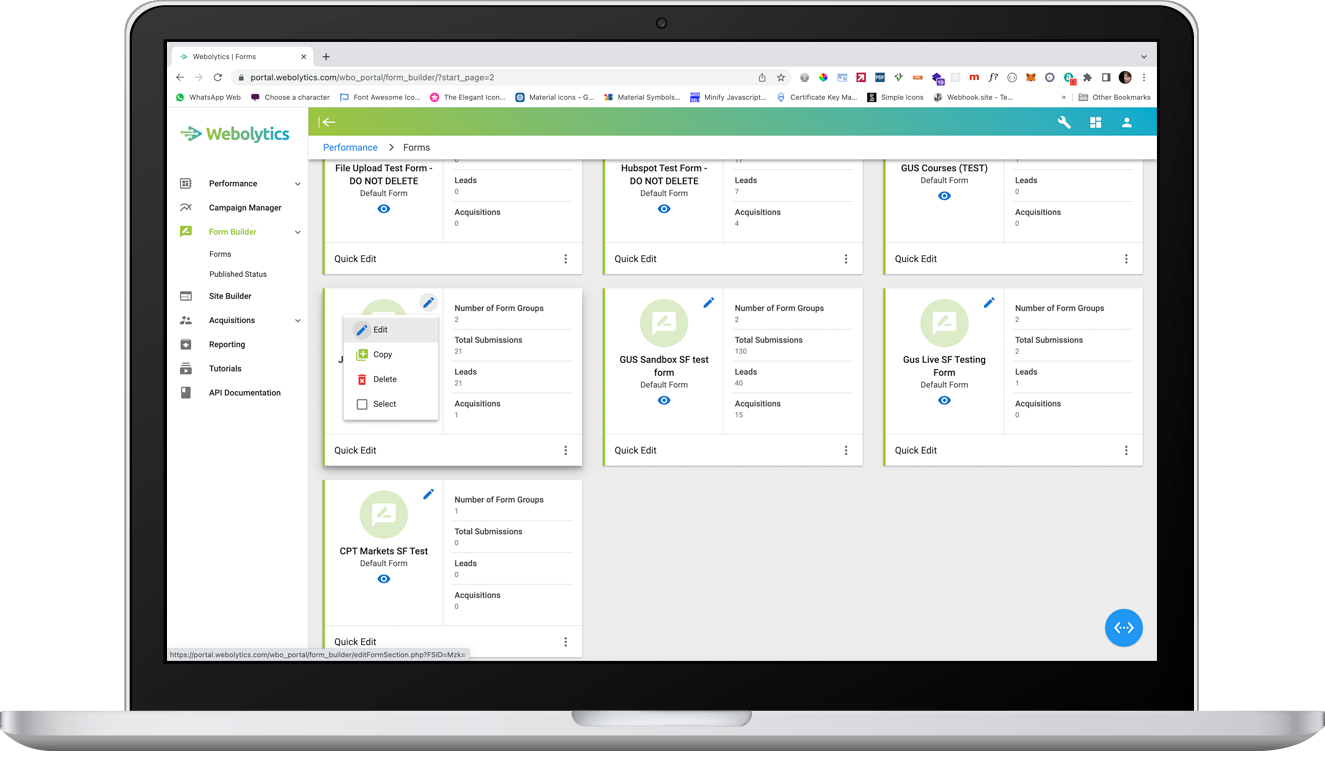Open the API Documentation icon
1325x780 pixels.
click(184, 392)
